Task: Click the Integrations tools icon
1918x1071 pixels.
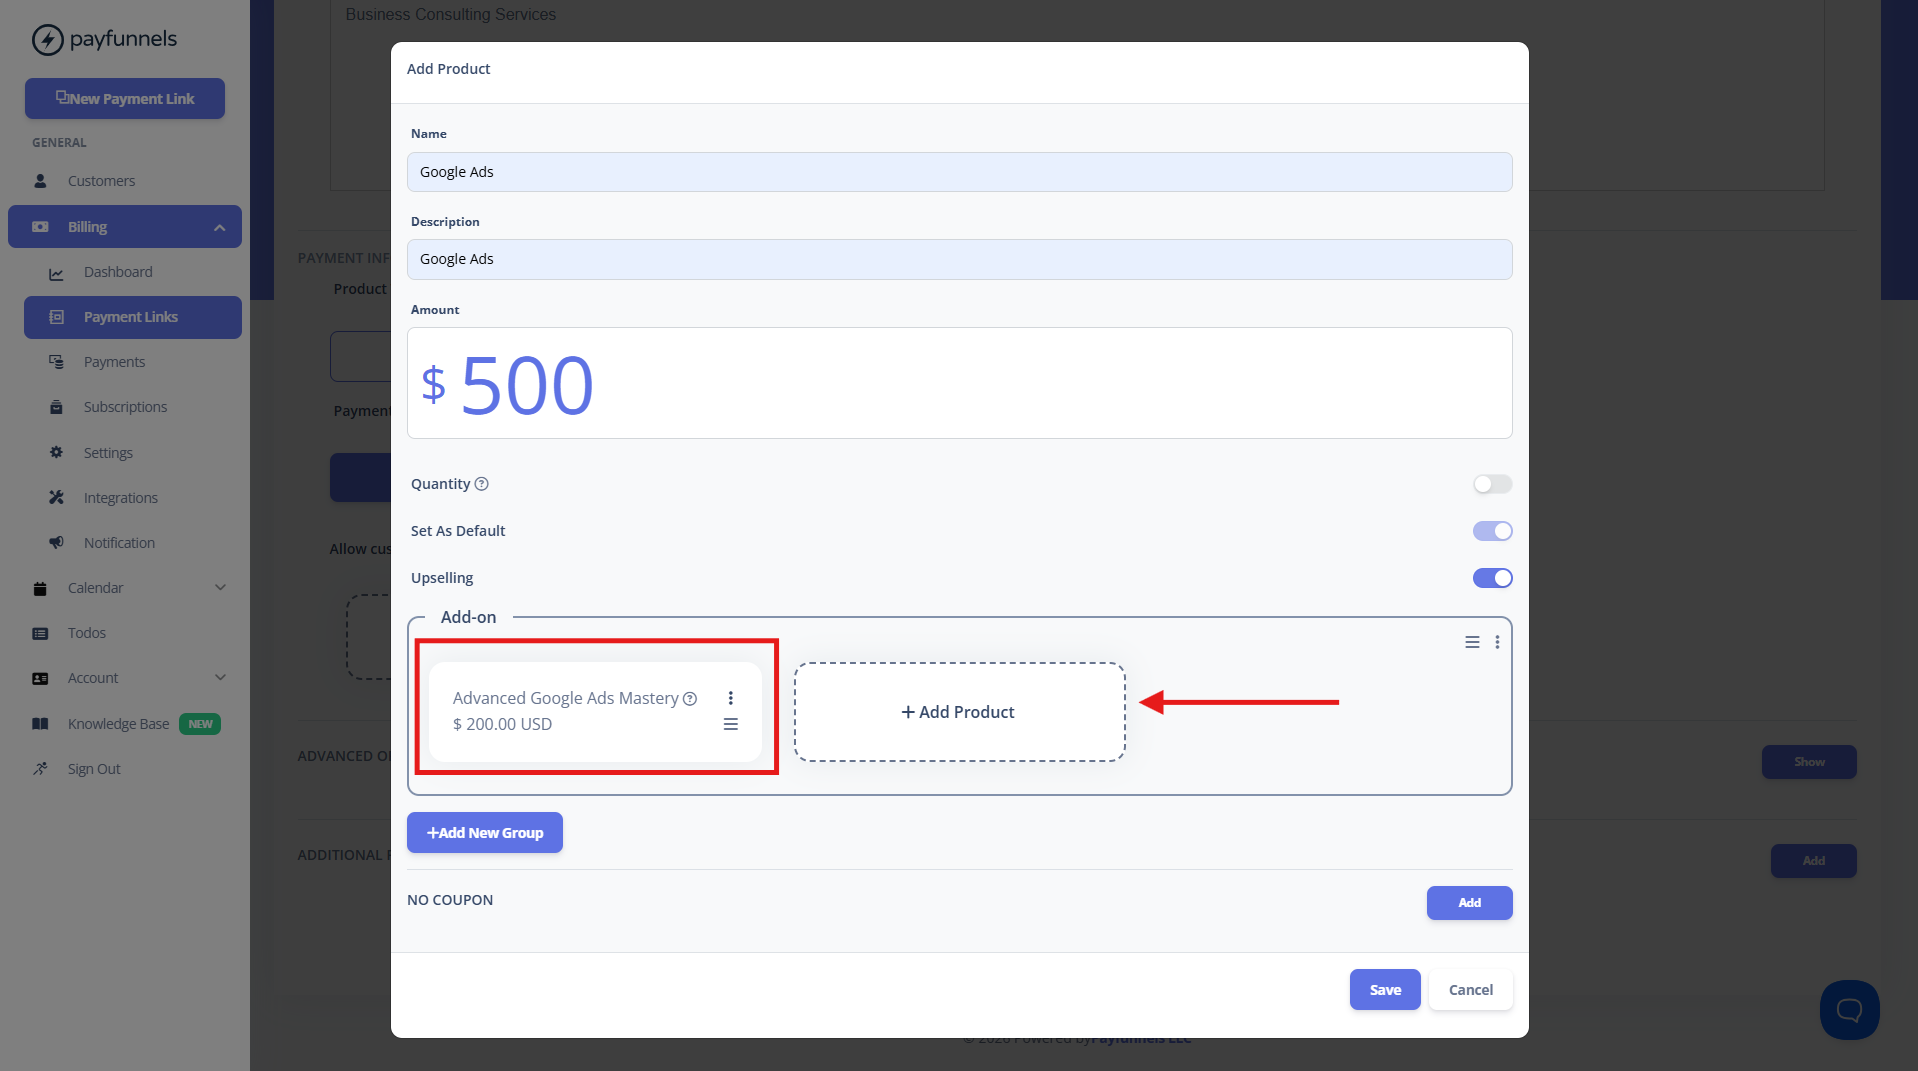Action: (56, 497)
